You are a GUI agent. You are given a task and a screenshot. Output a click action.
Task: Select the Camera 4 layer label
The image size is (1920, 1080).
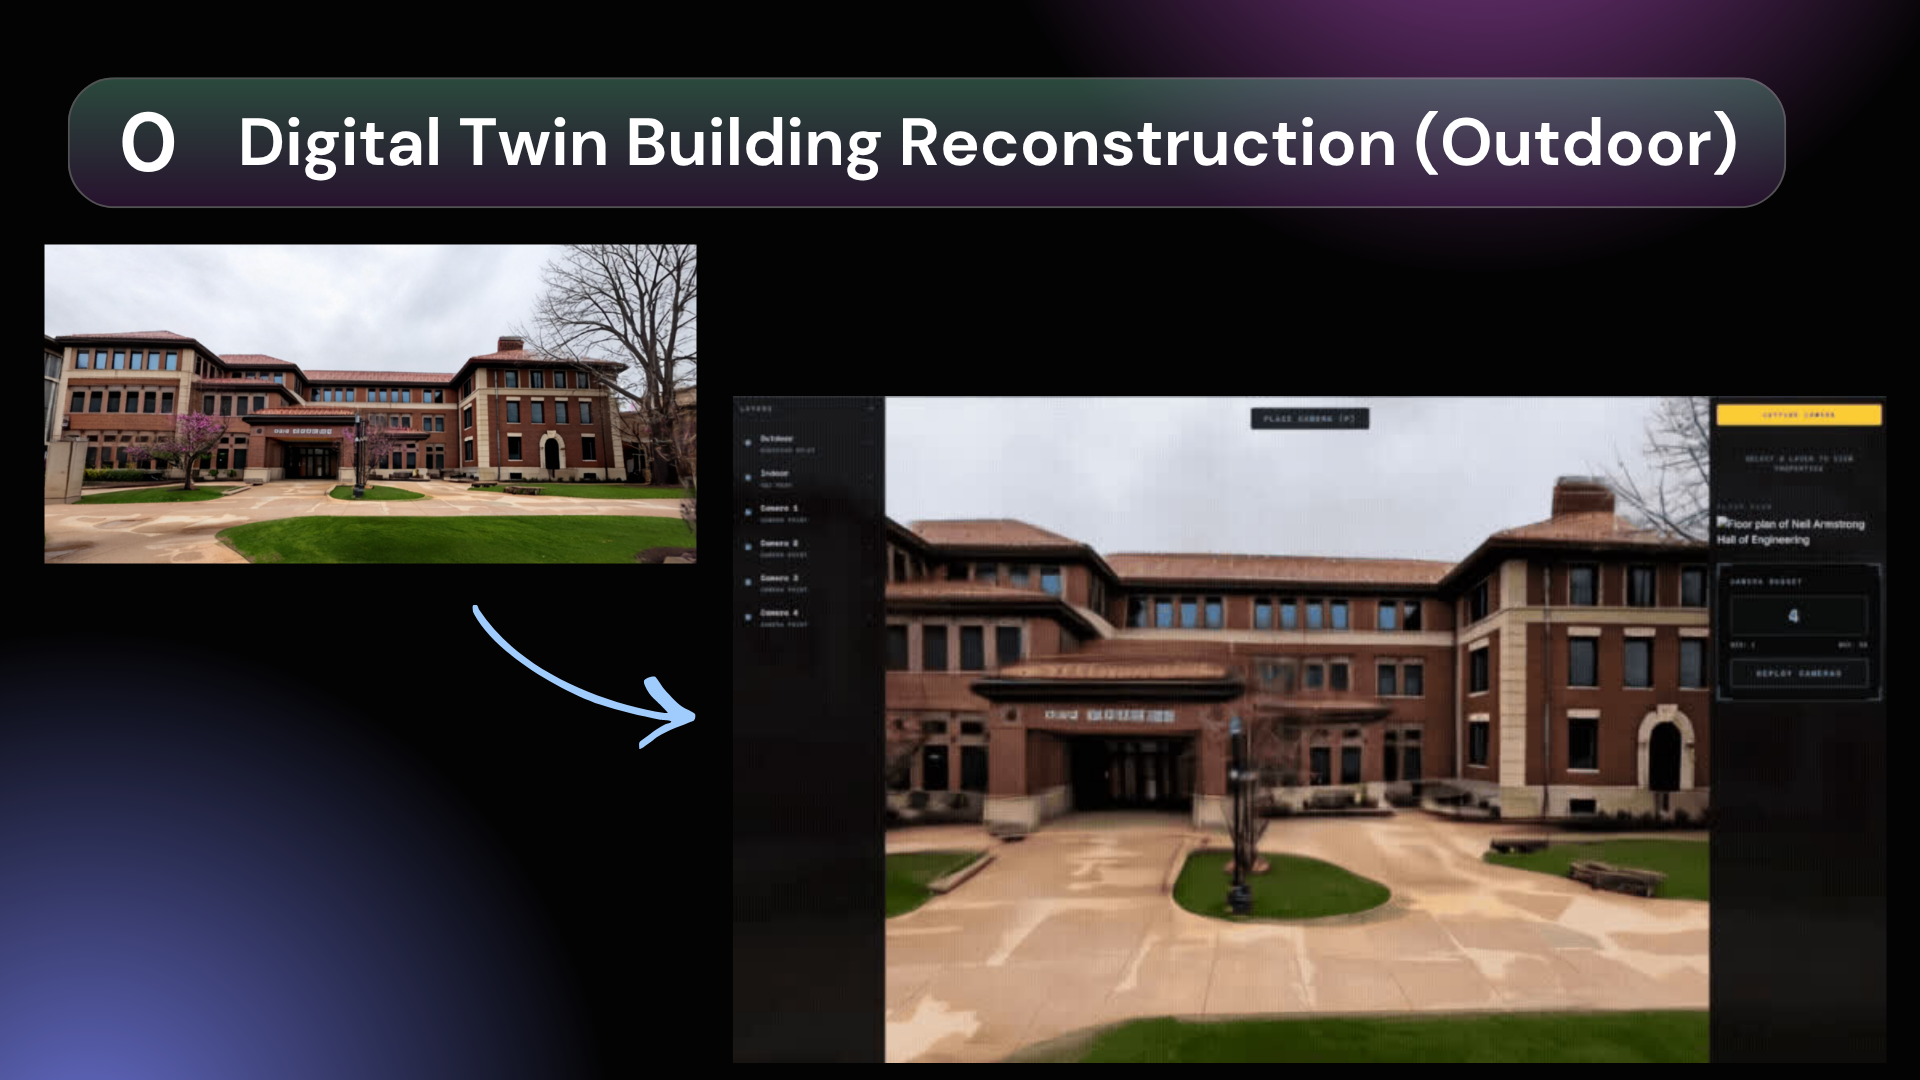pos(779,612)
